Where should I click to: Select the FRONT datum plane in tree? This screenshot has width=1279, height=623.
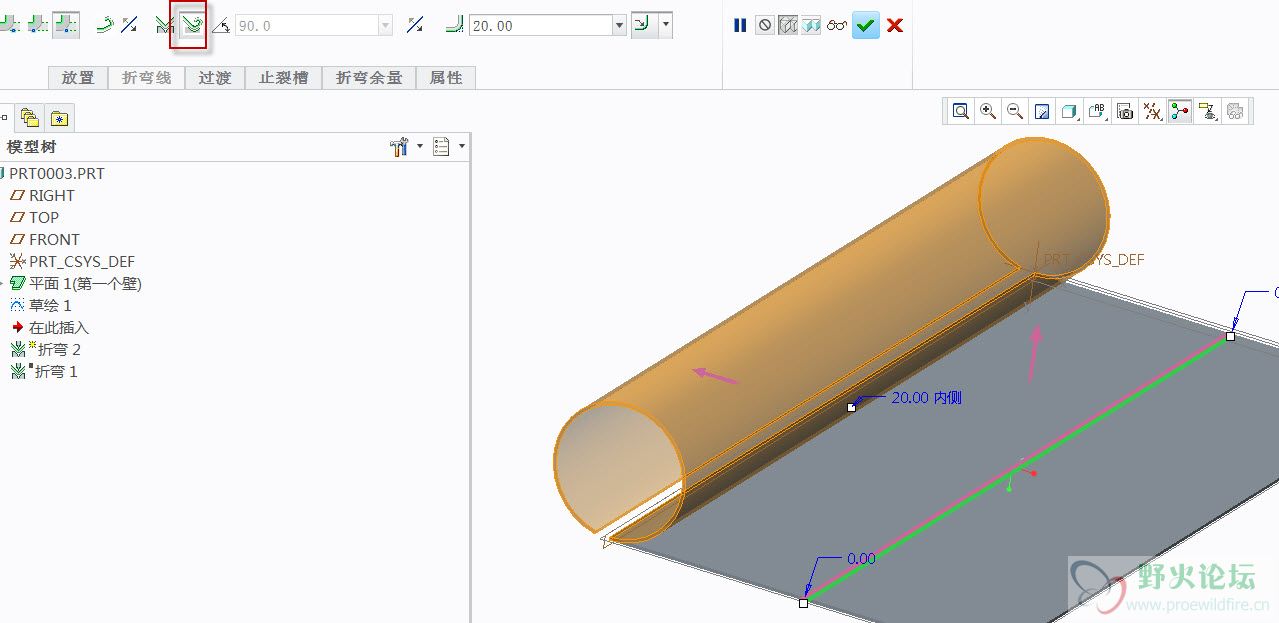click(x=54, y=239)
